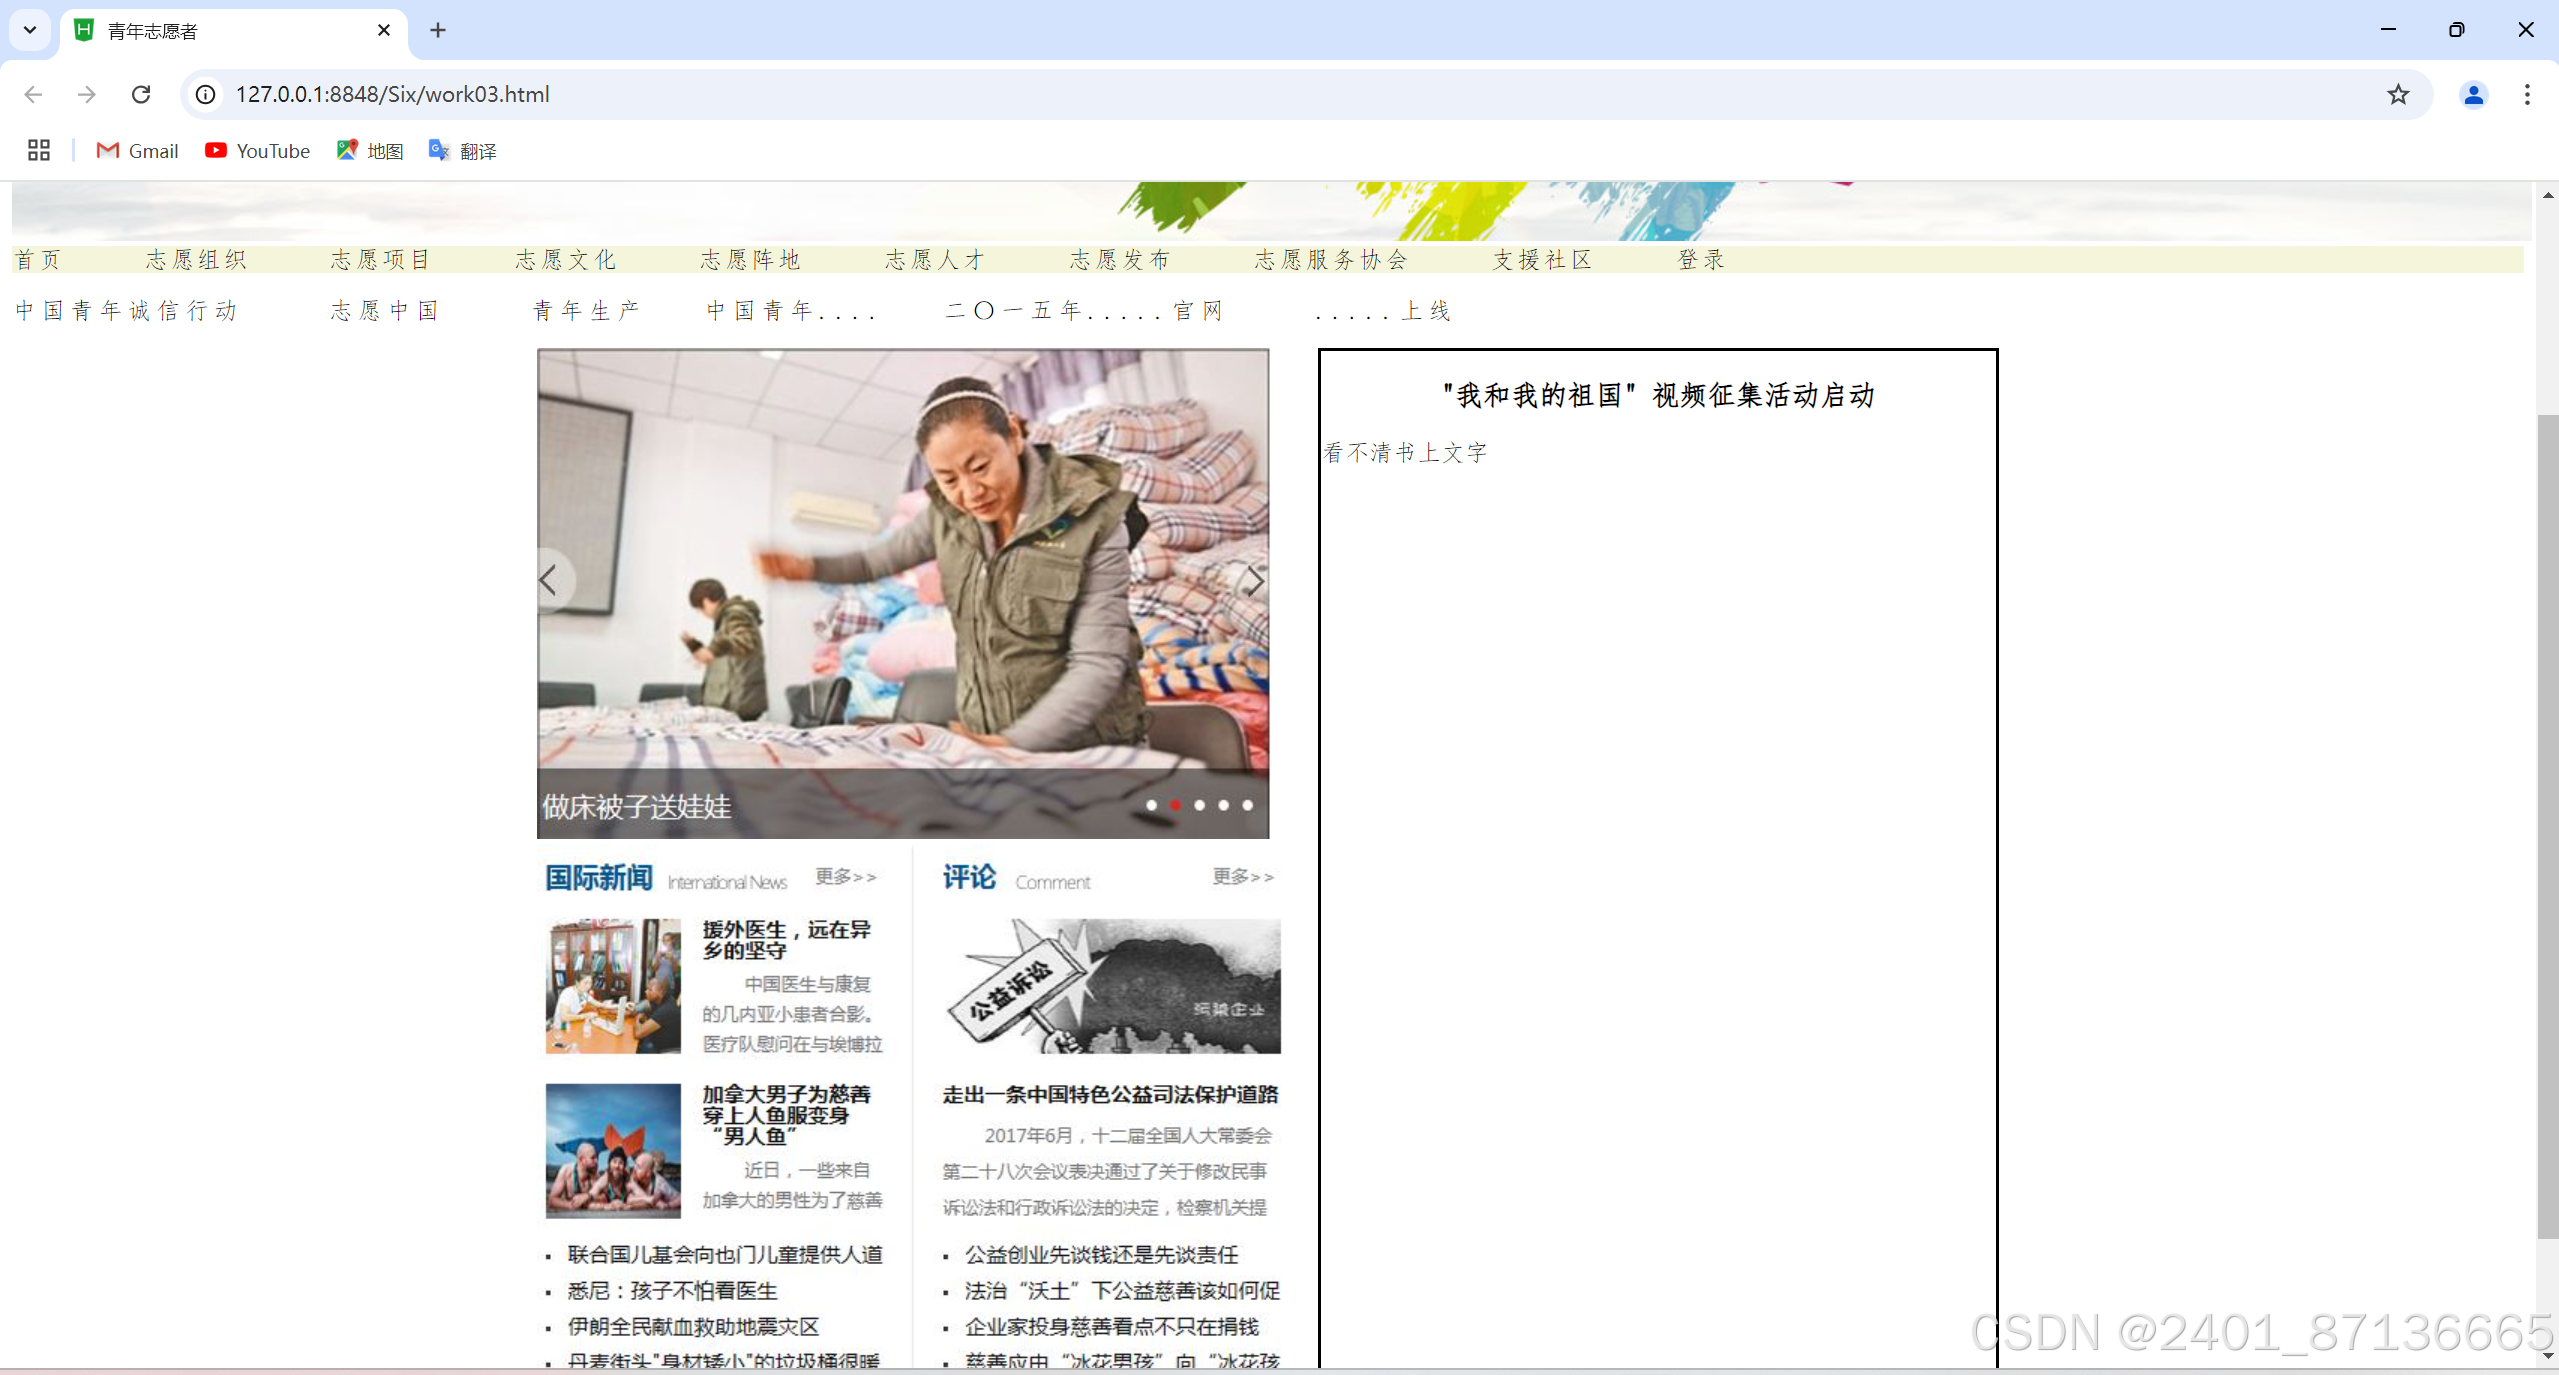The image size is (2559, 1375).
Task: Click the 登录 login link
Action: (1701, 260)
